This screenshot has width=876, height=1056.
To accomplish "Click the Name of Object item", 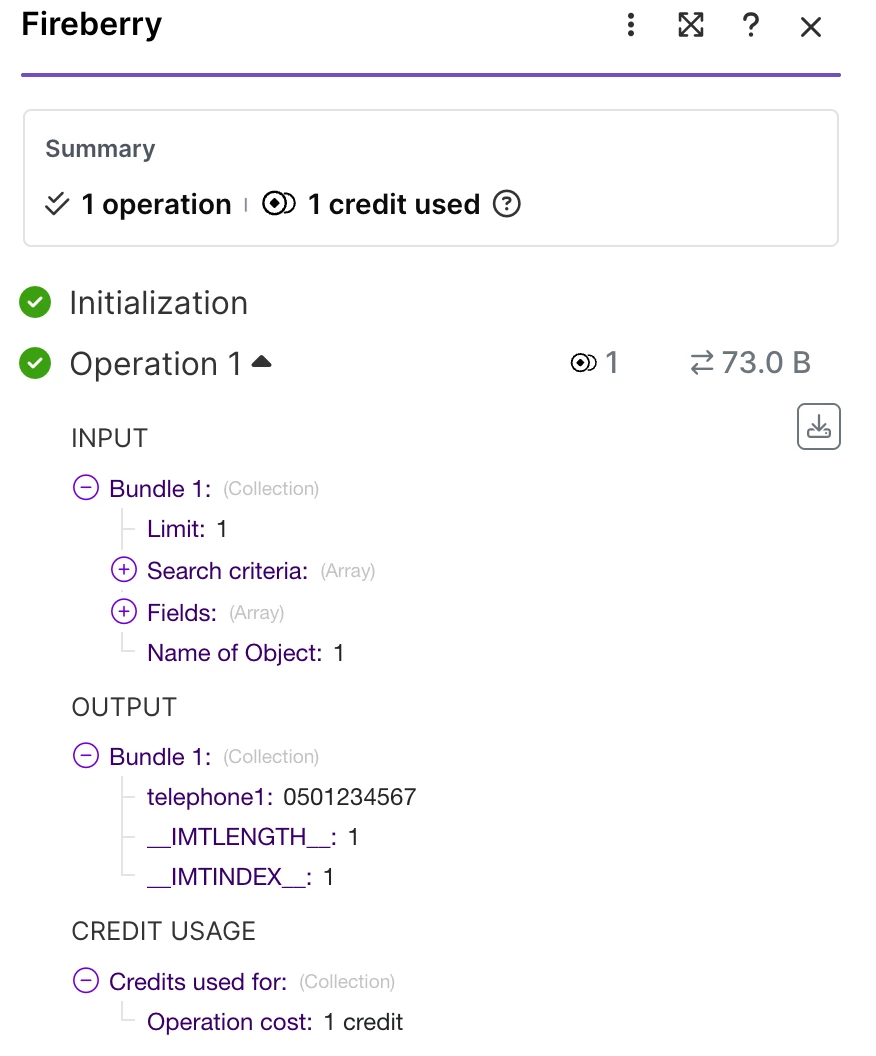I will coord(234,653).
